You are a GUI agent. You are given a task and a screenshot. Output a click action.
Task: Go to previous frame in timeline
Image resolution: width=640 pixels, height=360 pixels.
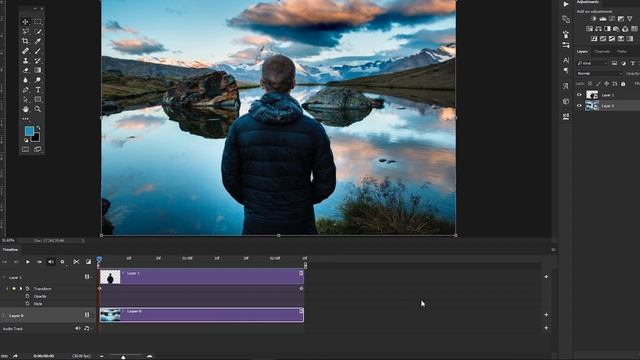(16, 262)
